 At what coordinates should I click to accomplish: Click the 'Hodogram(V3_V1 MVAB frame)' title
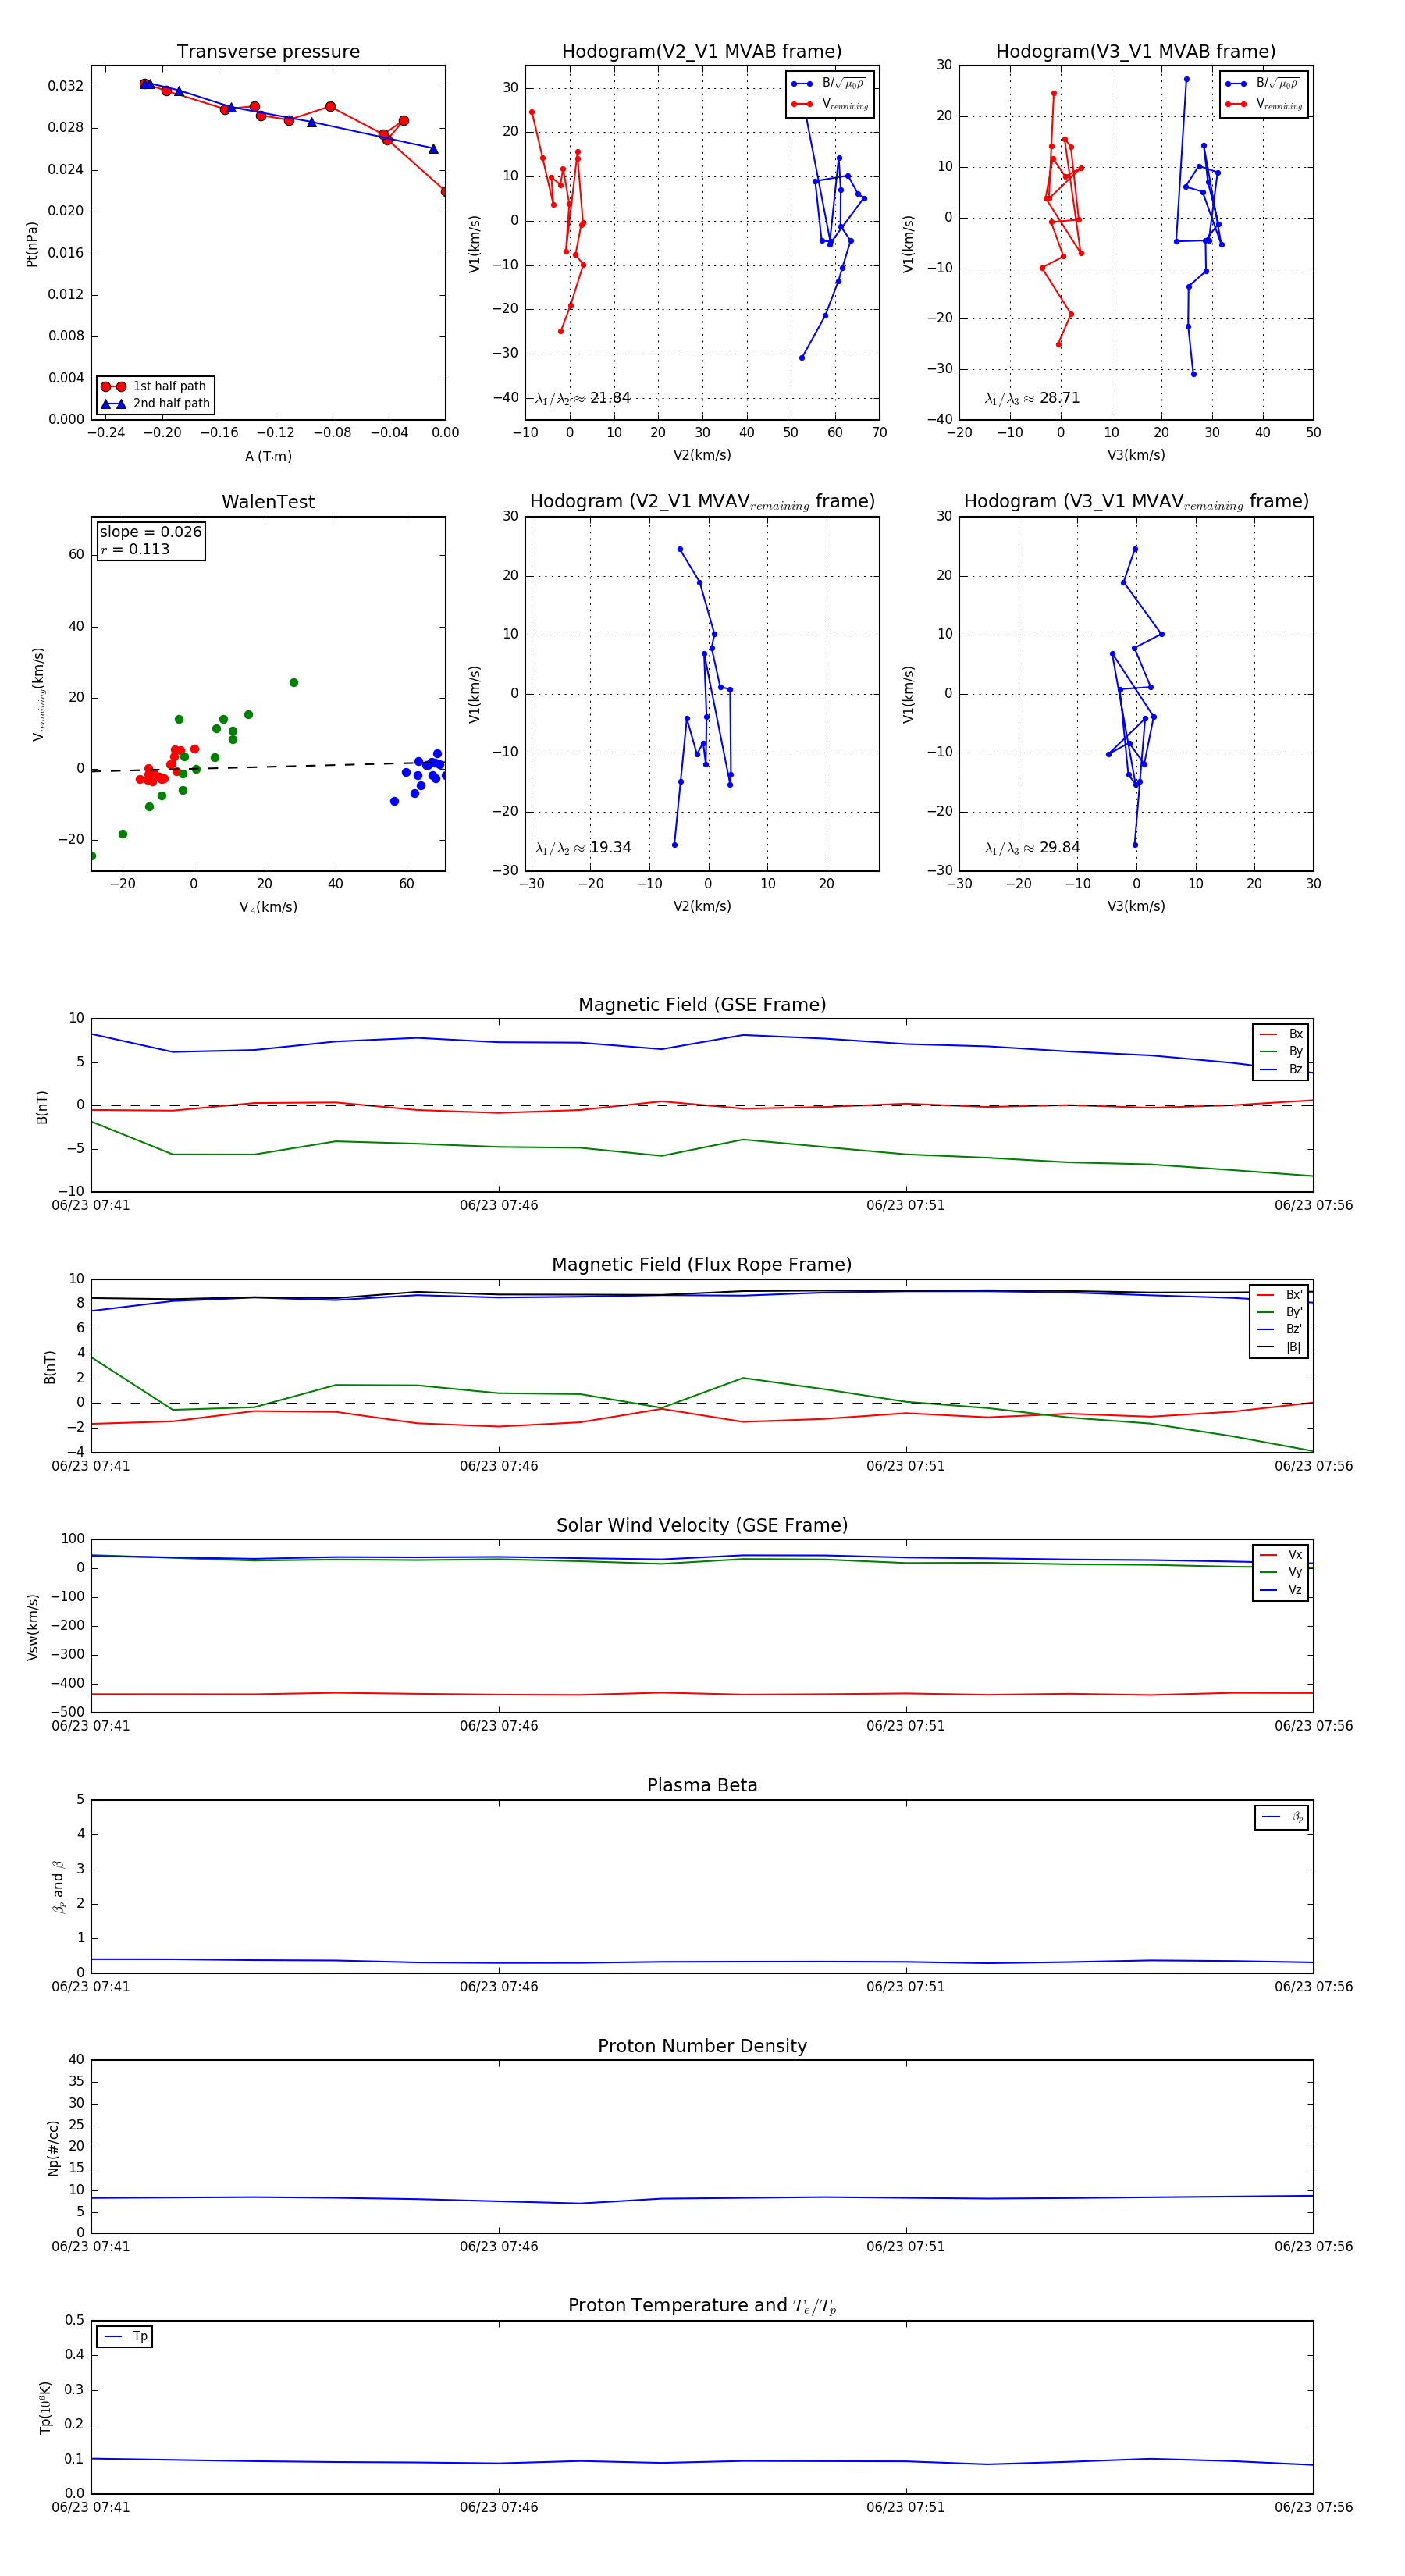point(1136,52)
